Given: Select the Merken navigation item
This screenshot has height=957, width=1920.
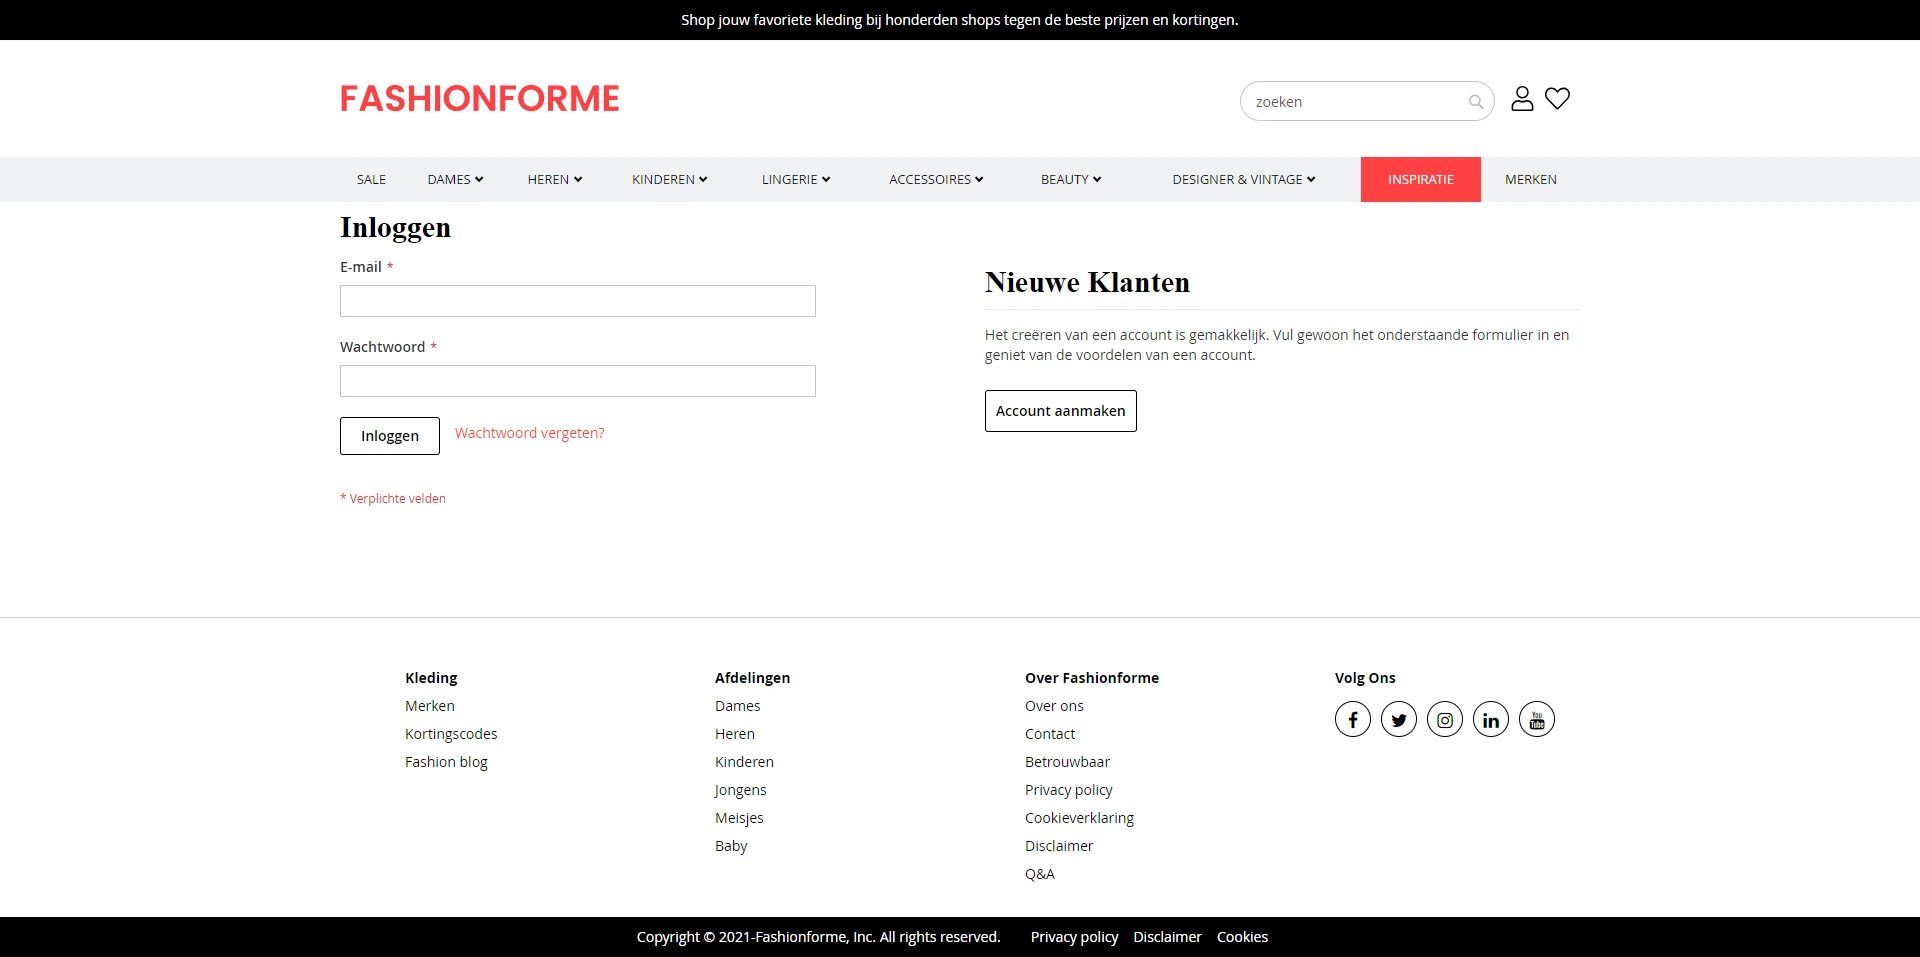Looking at the screenshot, I should point(1530,180).
